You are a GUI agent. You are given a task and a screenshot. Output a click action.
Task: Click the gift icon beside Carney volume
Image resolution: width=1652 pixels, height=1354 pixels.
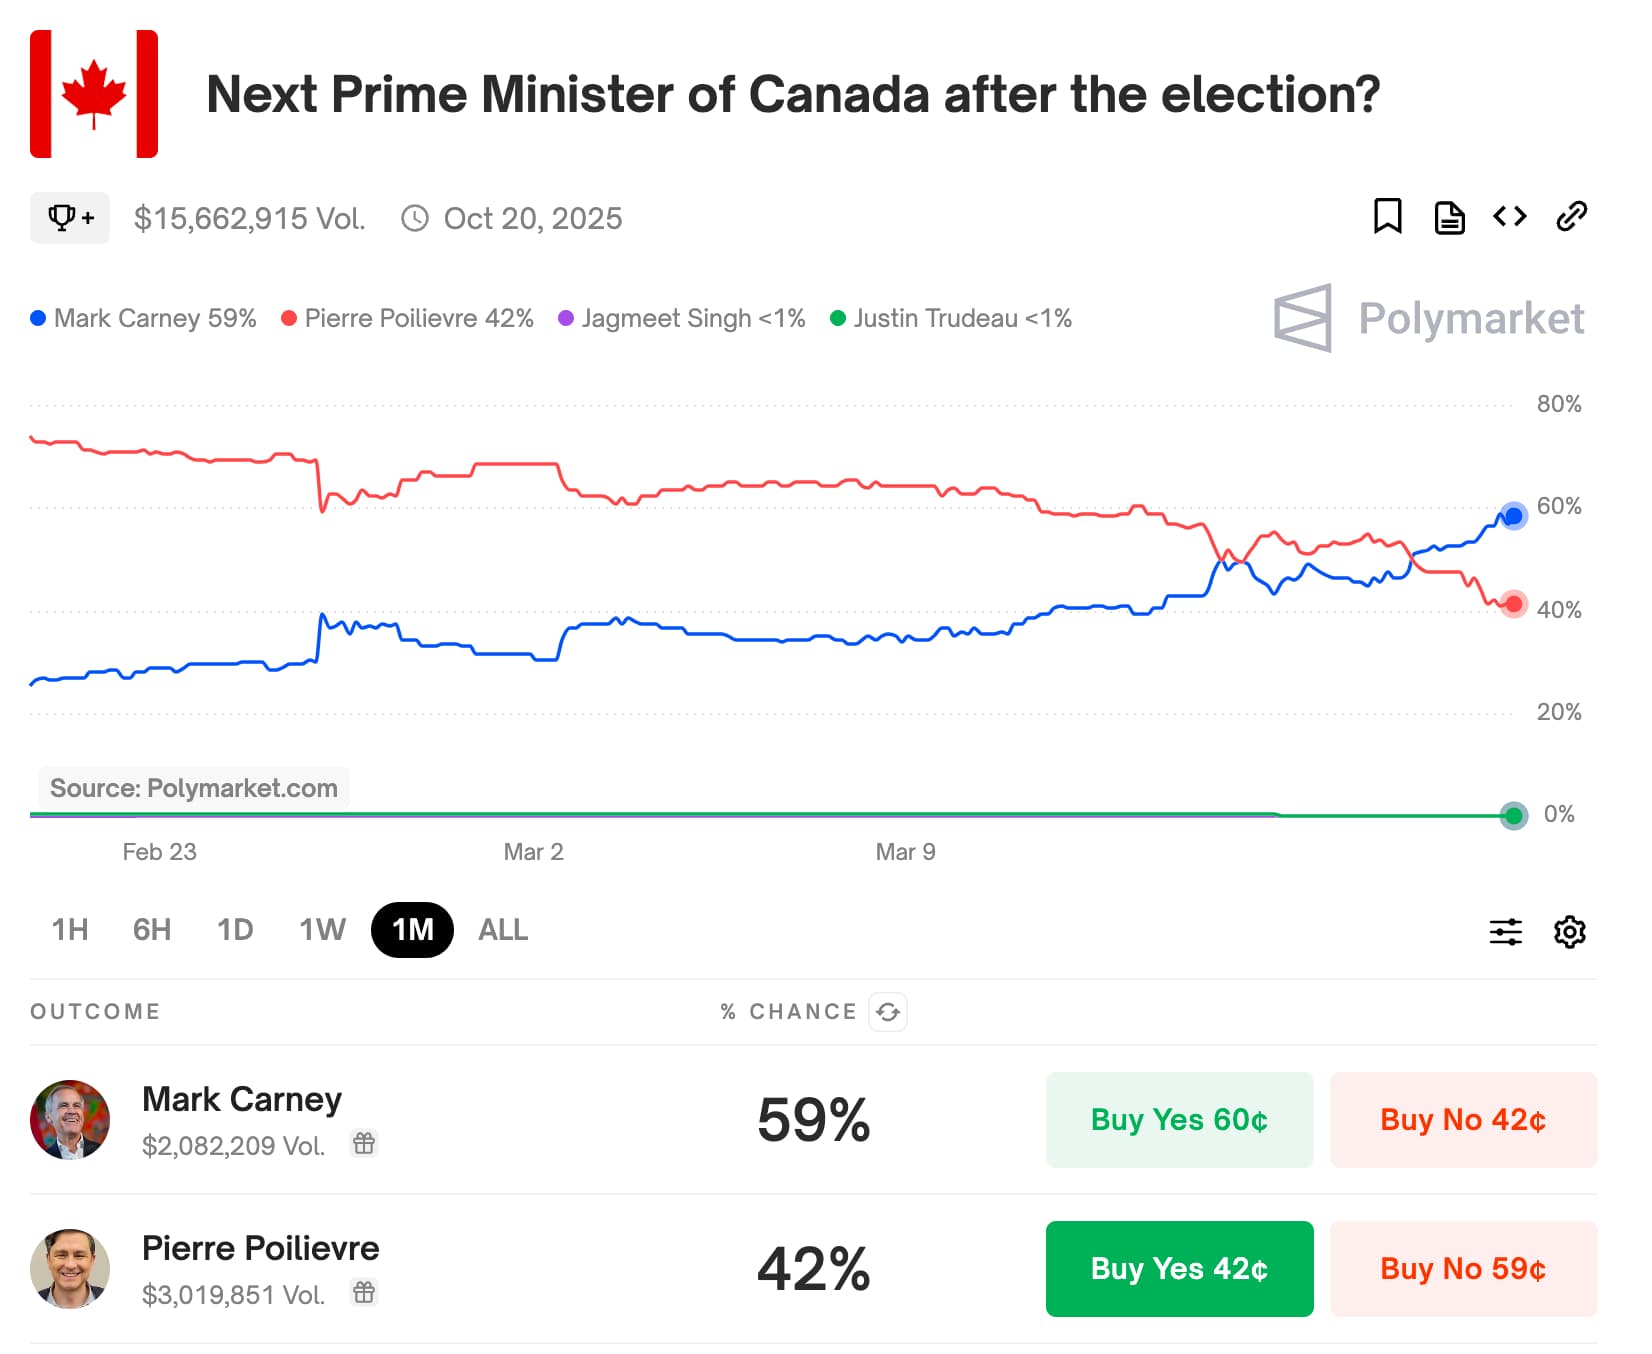coord(364,1143)
